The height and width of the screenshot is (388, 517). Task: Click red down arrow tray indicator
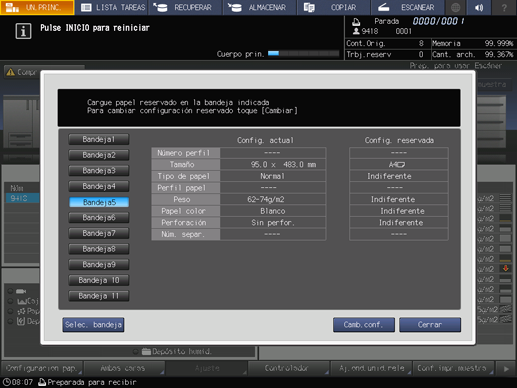505,269
